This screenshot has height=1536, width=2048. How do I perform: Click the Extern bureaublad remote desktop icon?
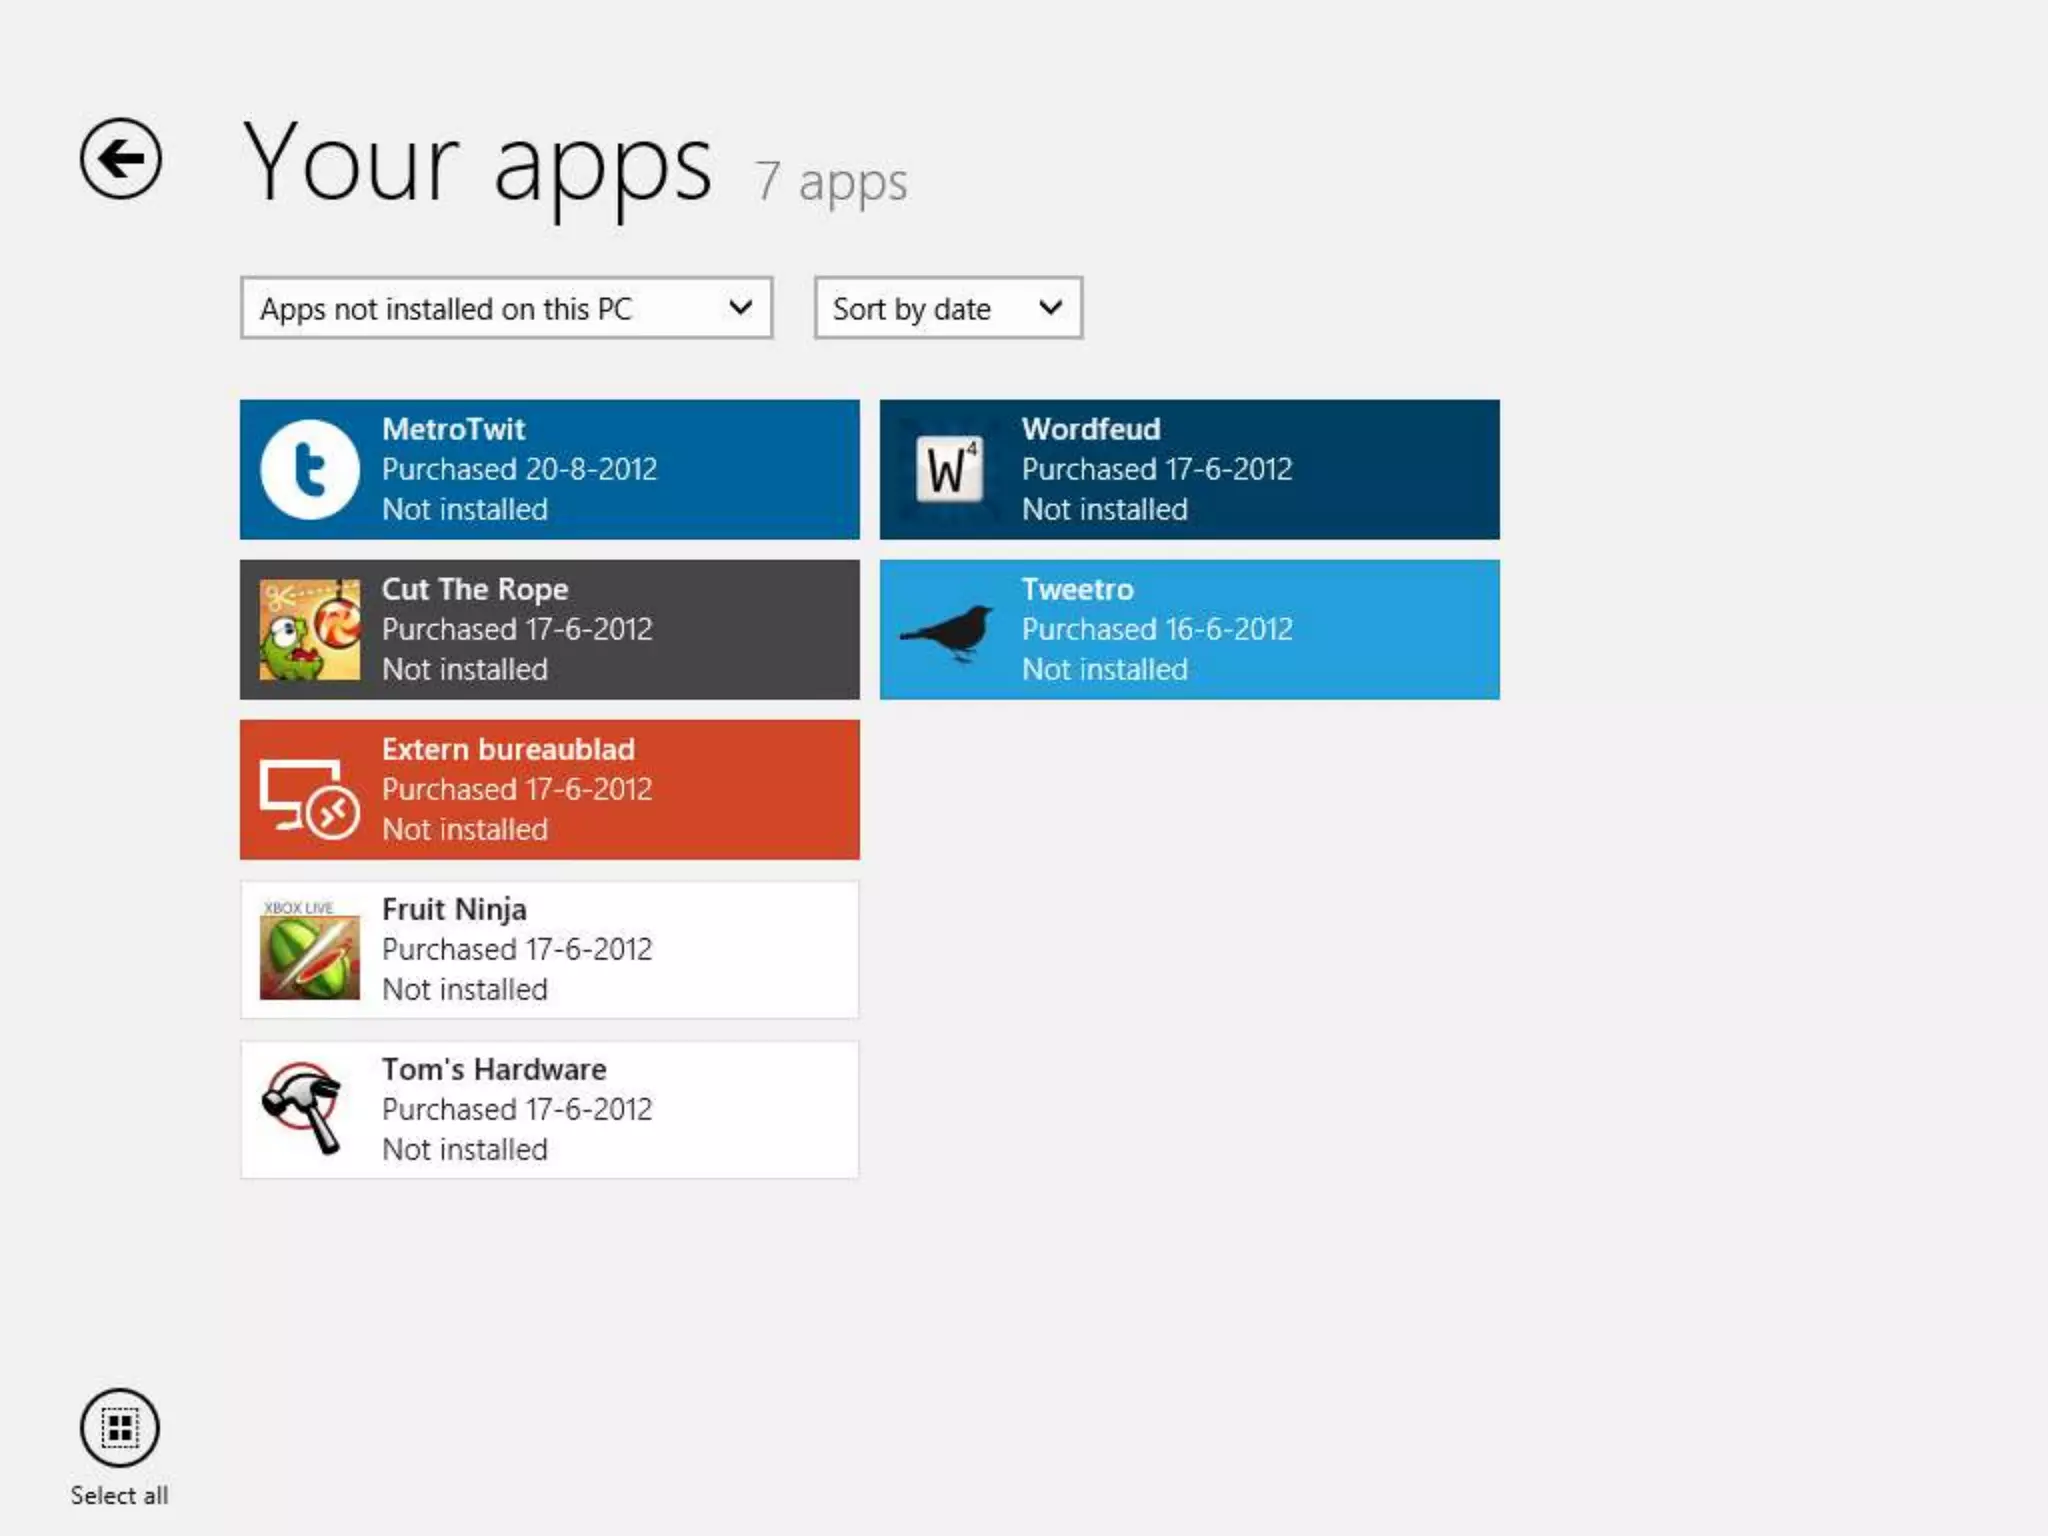click(x=310, y=797)
